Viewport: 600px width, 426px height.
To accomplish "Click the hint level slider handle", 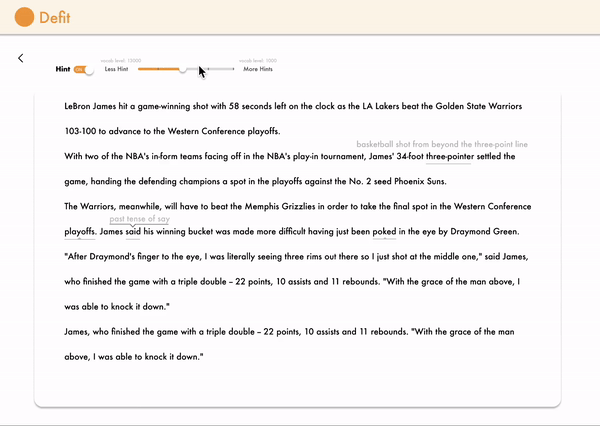I will pyautogui.click(x=183, y=69).
